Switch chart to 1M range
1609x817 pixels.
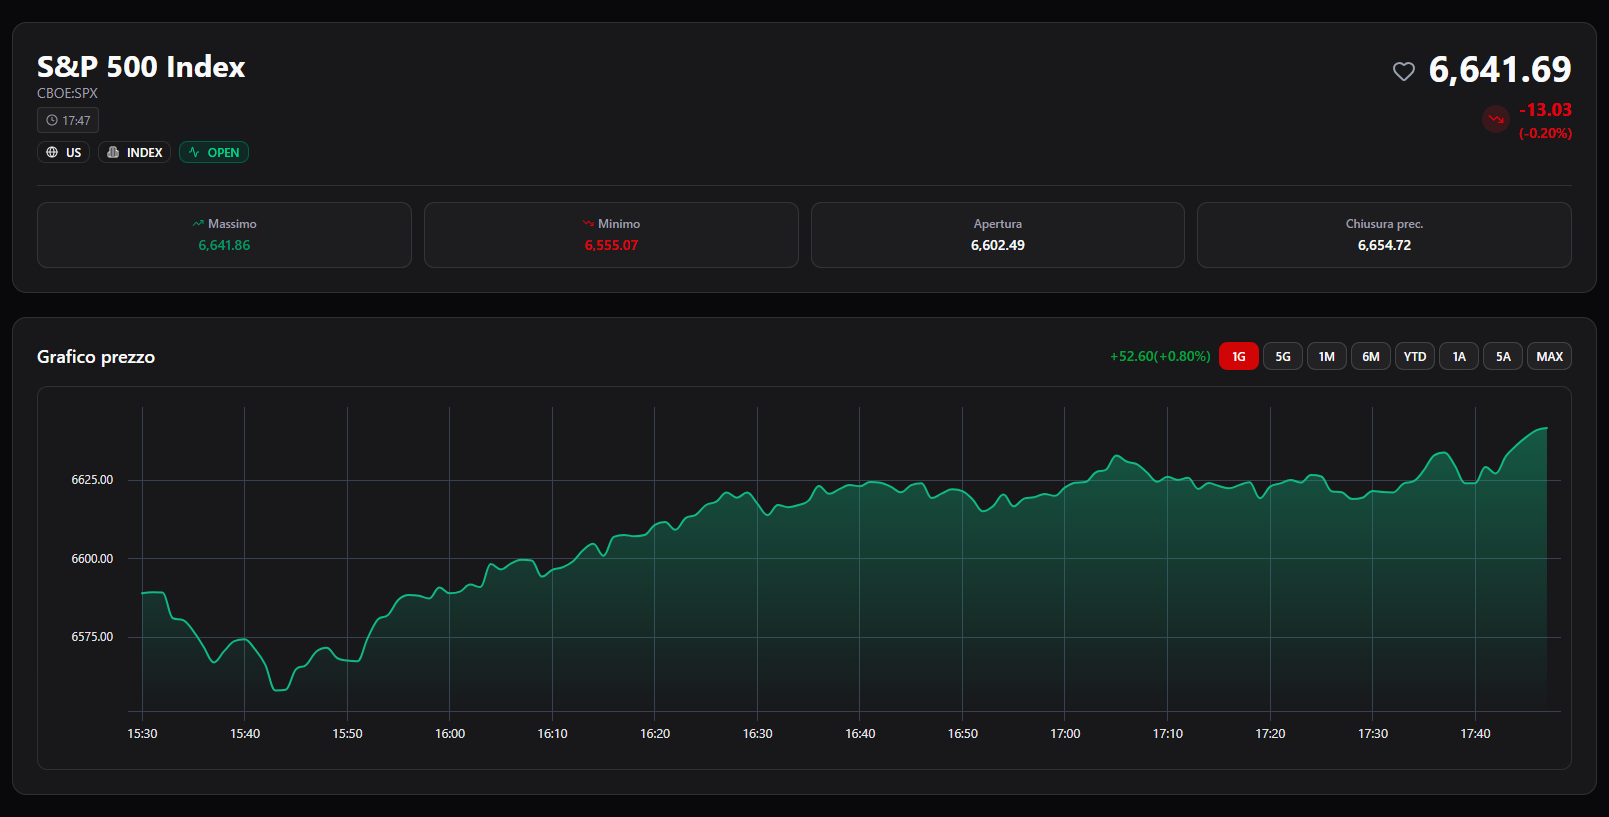pyautogui.click(x=1327, y=357)
